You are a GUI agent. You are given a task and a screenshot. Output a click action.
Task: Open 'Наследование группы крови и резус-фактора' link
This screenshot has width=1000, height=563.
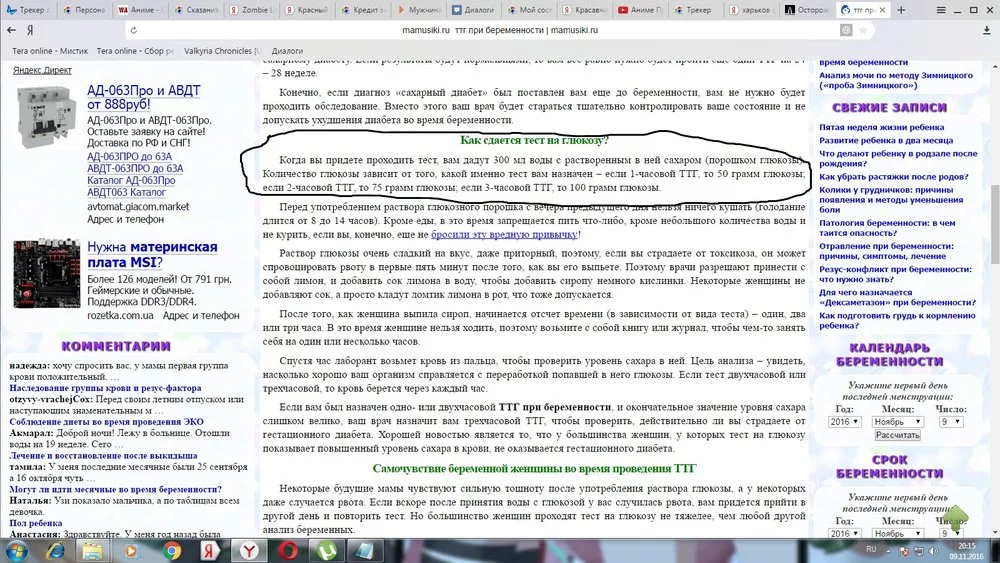click(x=105, y=388)
